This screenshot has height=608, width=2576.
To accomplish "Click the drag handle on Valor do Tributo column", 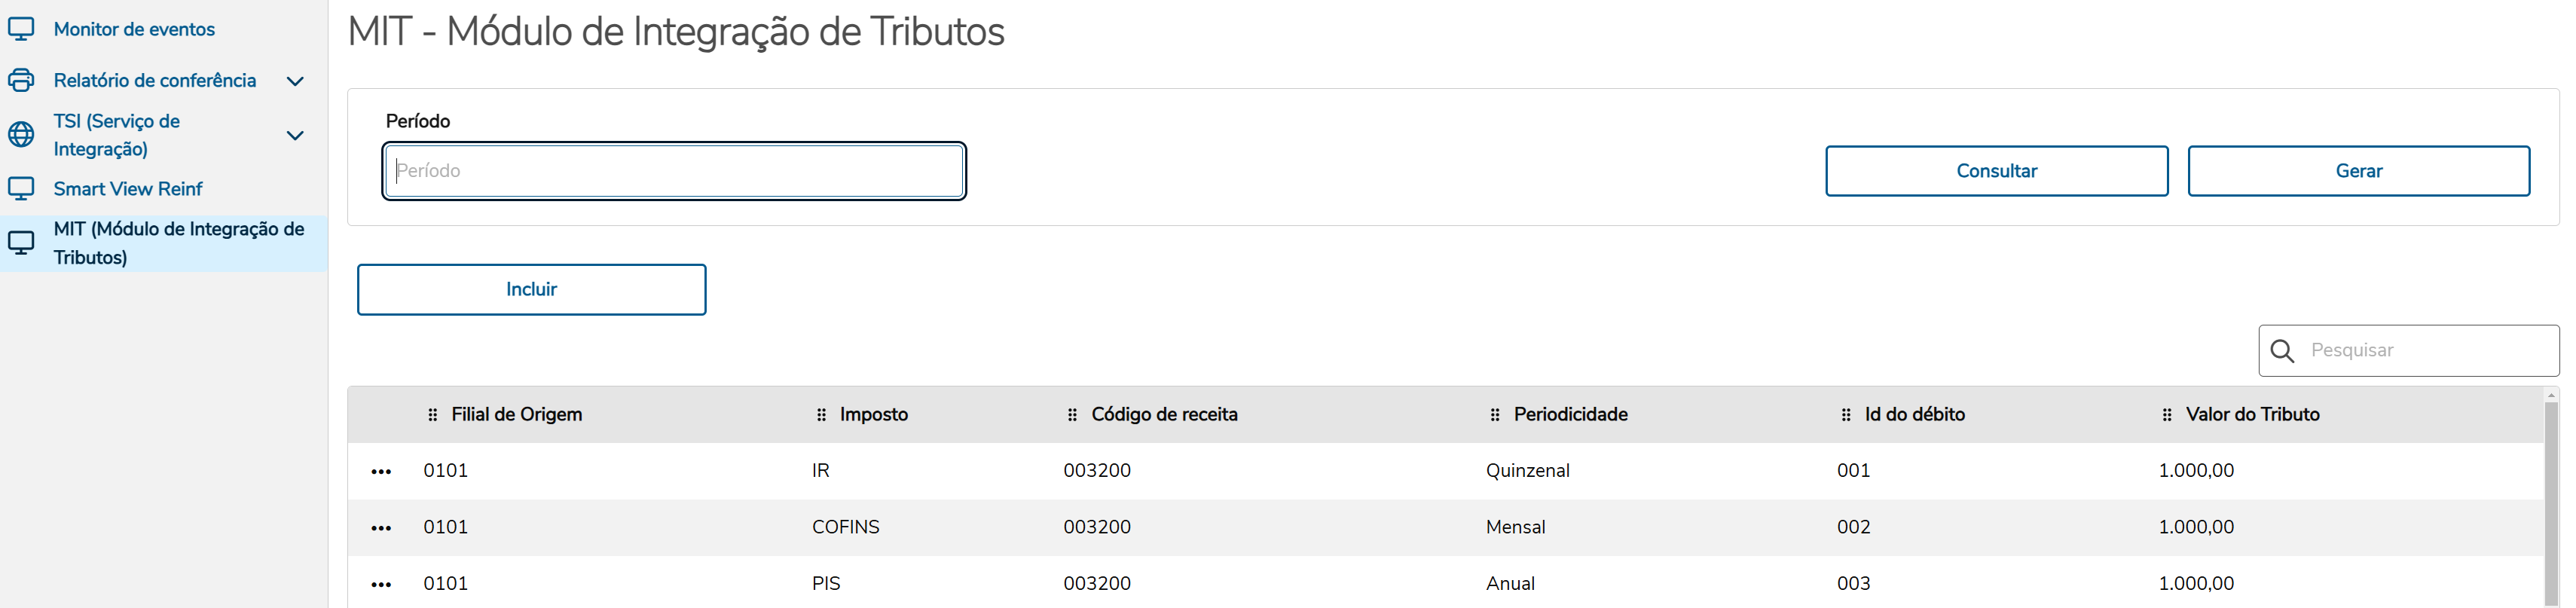I will point(2167,415).
